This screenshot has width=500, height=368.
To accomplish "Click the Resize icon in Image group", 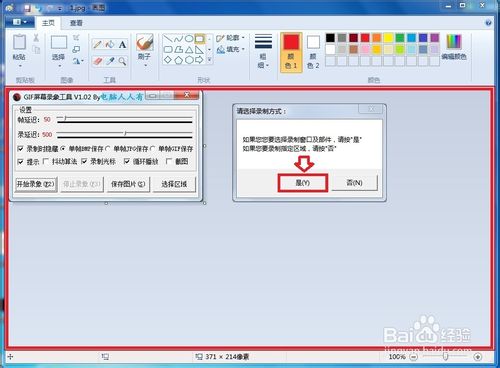I will [76, 49].
